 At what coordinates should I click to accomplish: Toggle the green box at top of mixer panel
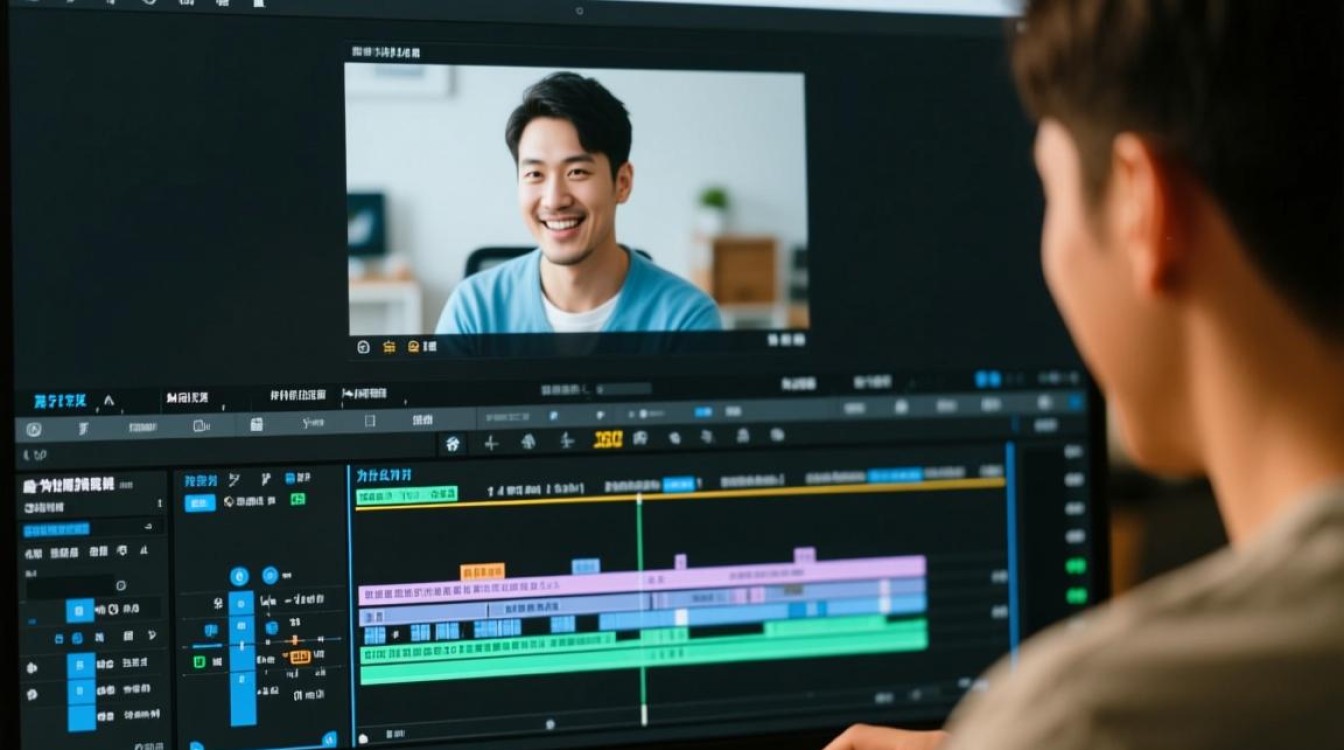pyautogui.click(x=297, y=499)
